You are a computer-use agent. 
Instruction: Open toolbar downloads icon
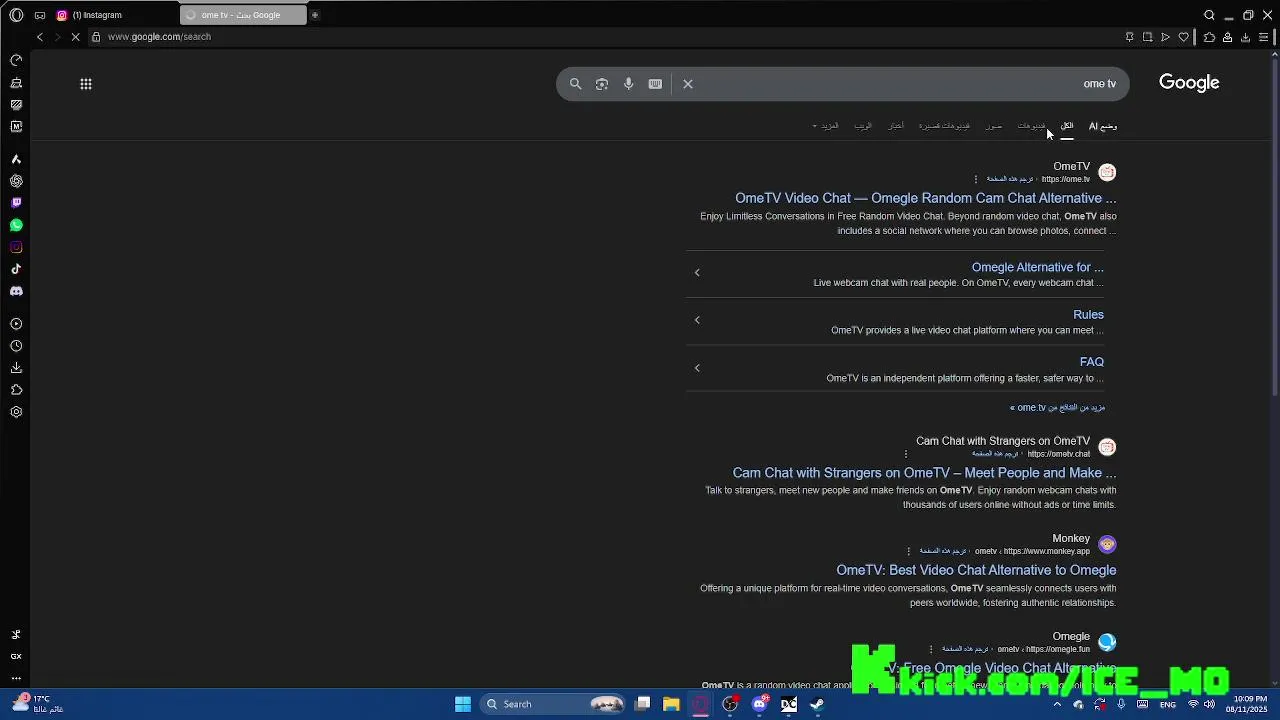[x=1245, y=37]
